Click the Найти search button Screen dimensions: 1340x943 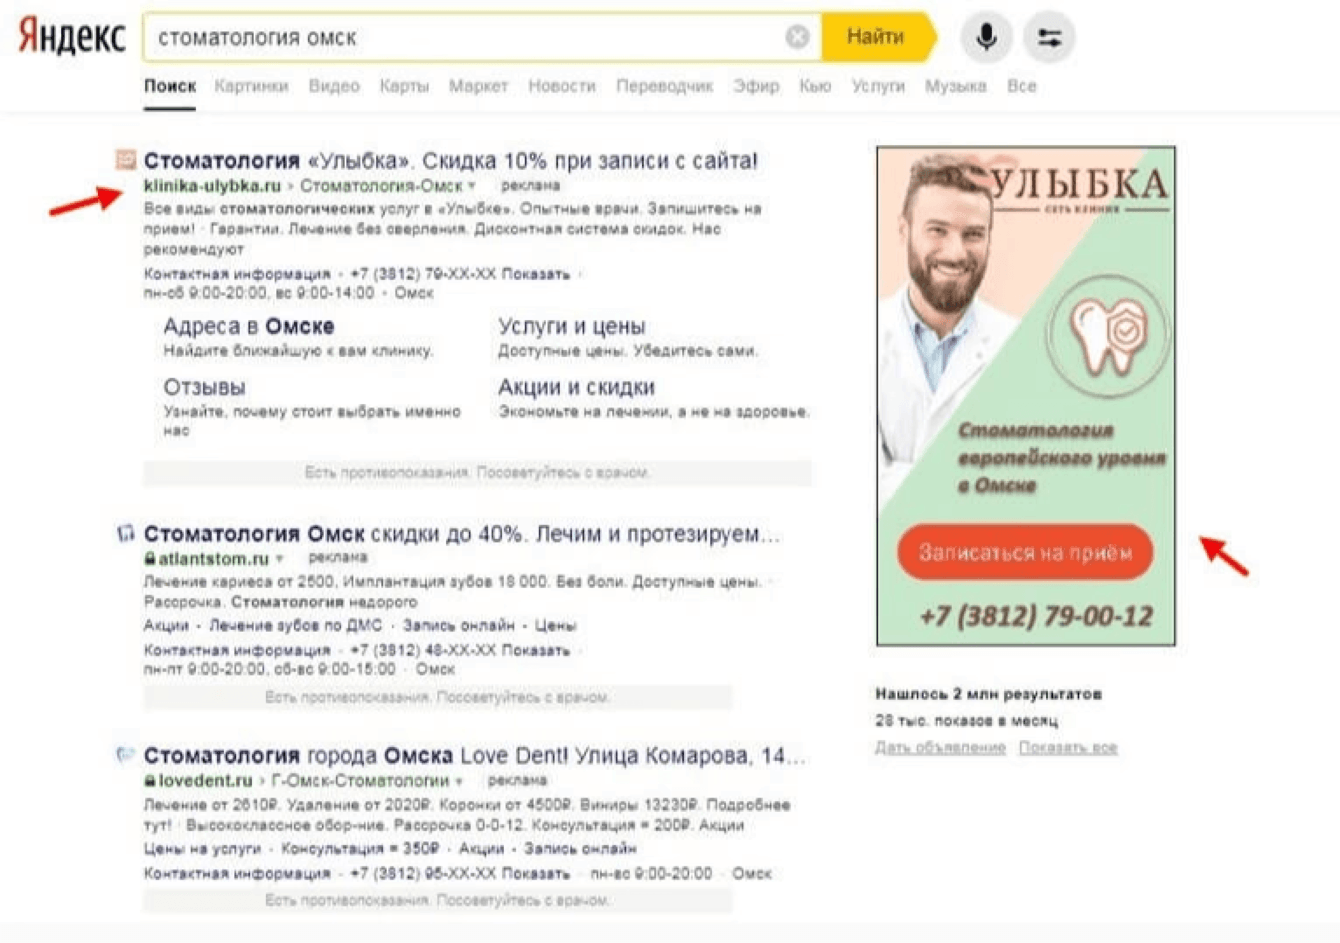878,37
